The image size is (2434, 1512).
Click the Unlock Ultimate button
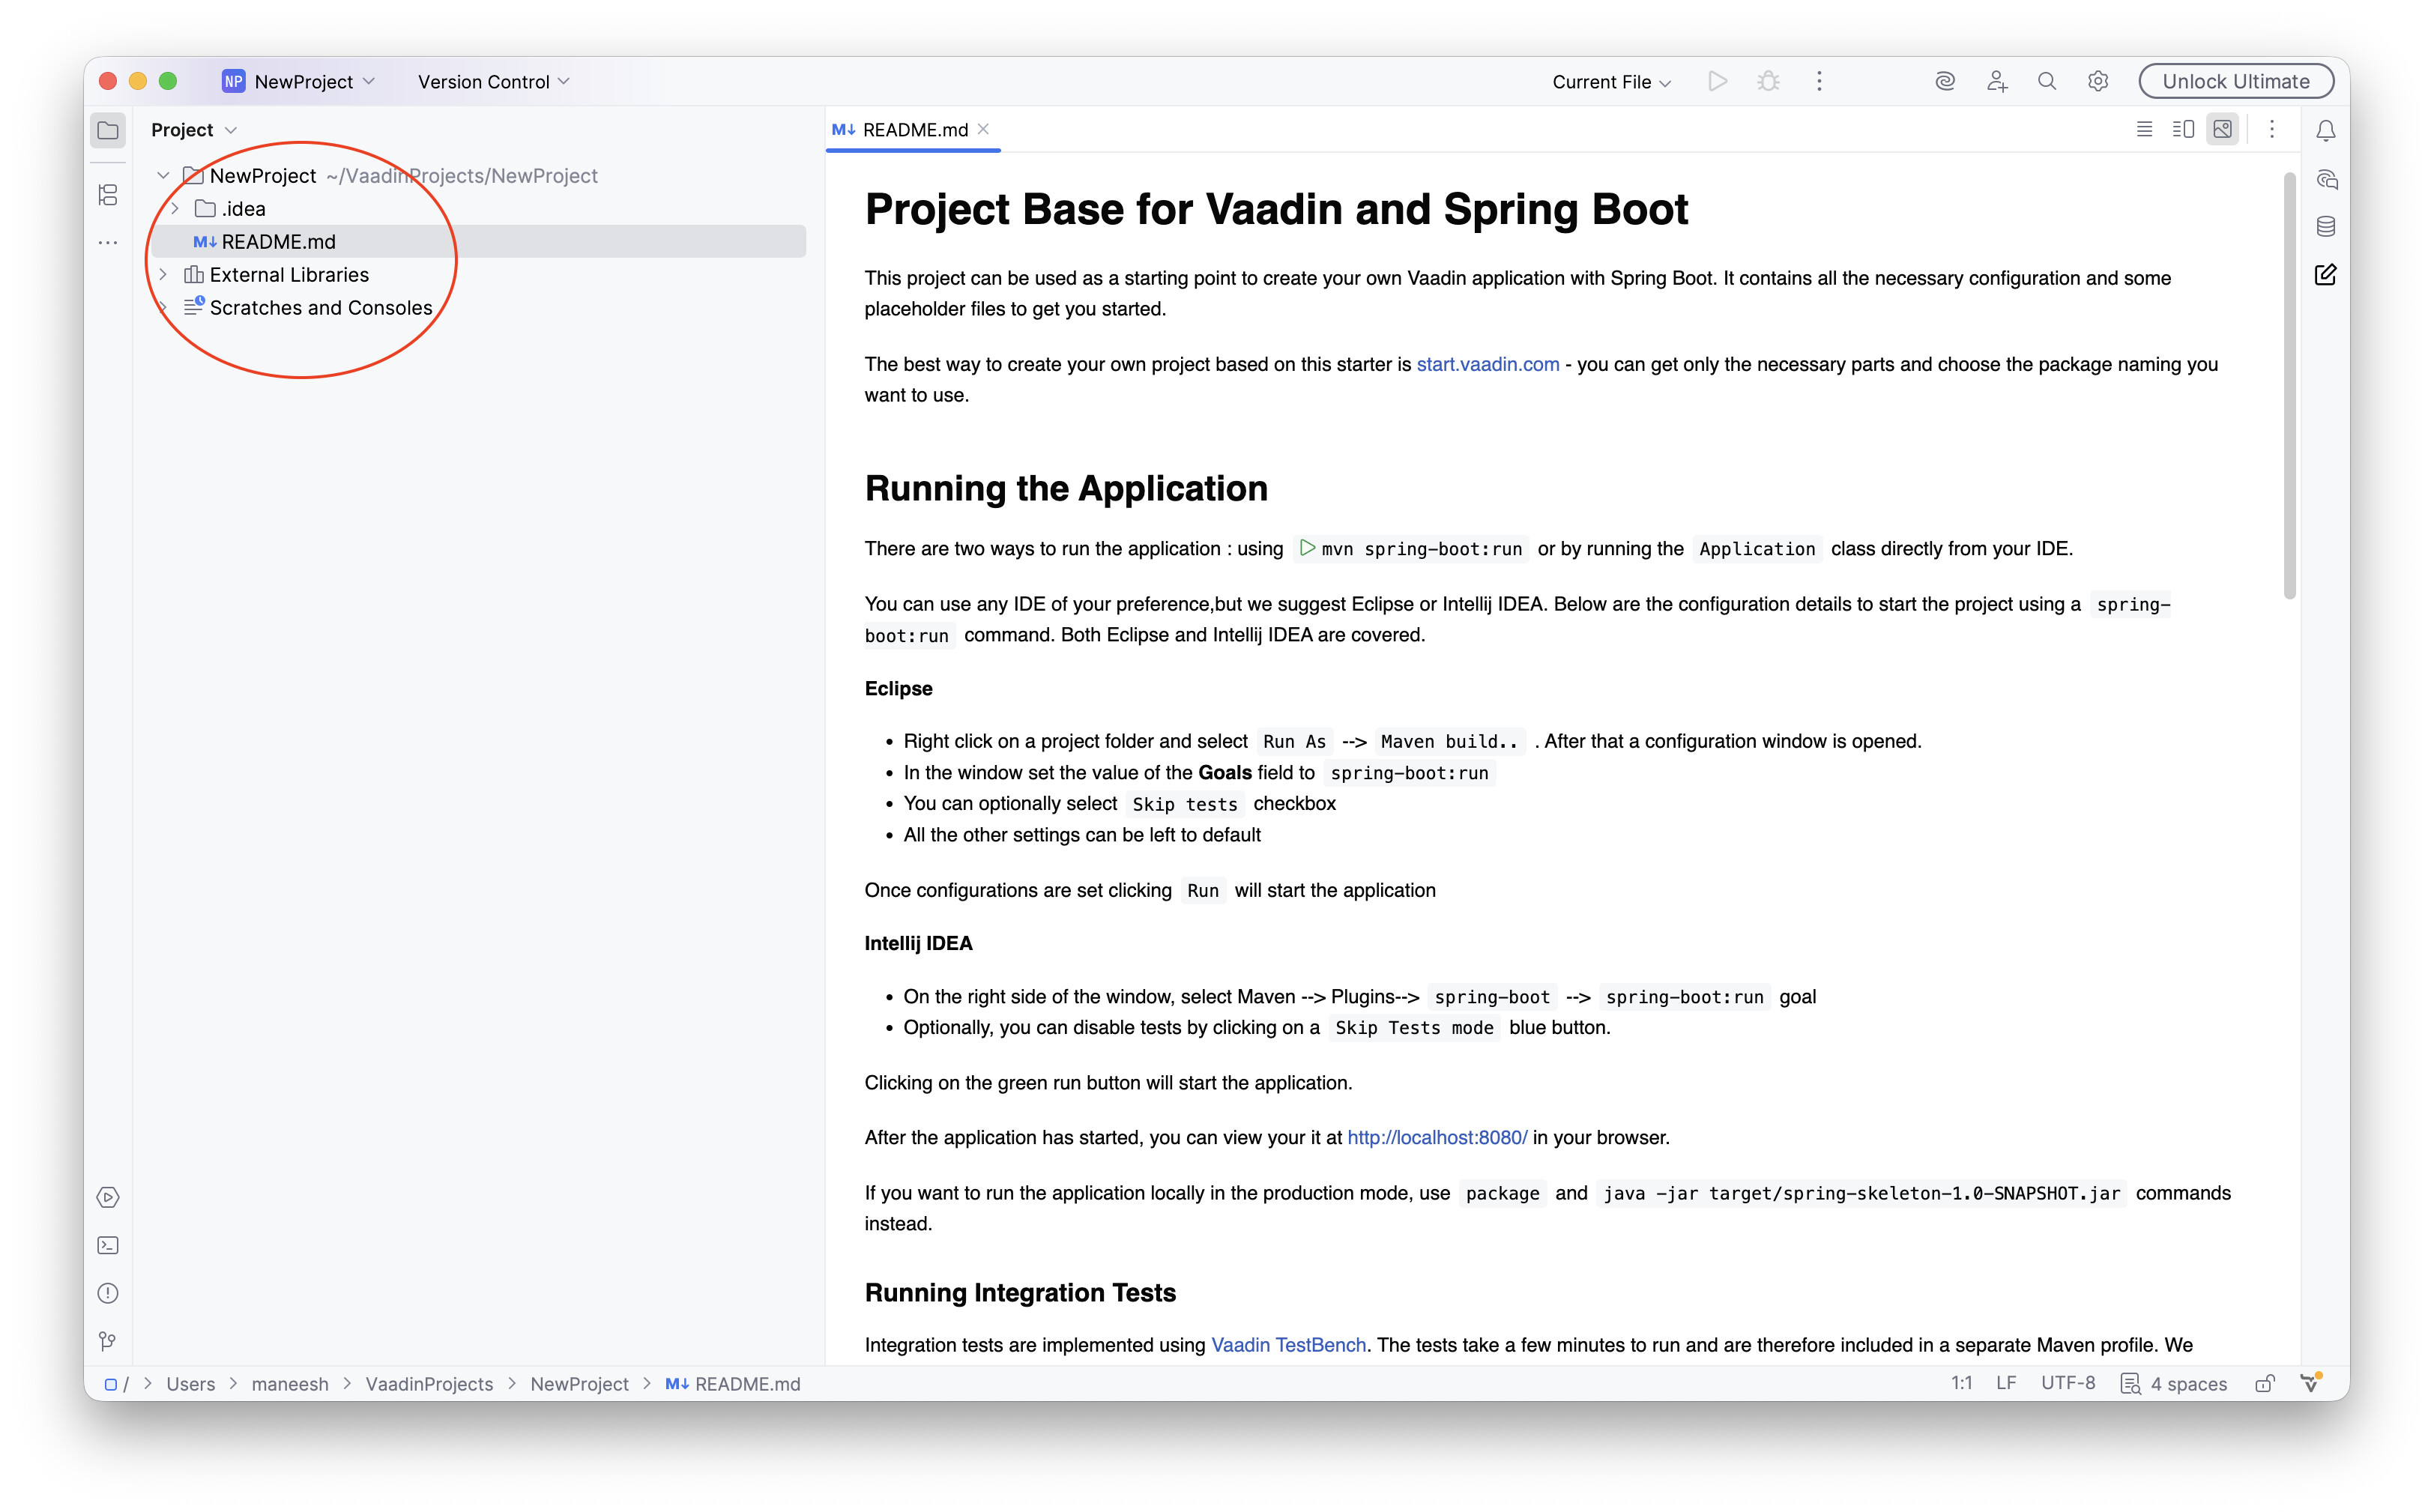tap(2235, 82)
